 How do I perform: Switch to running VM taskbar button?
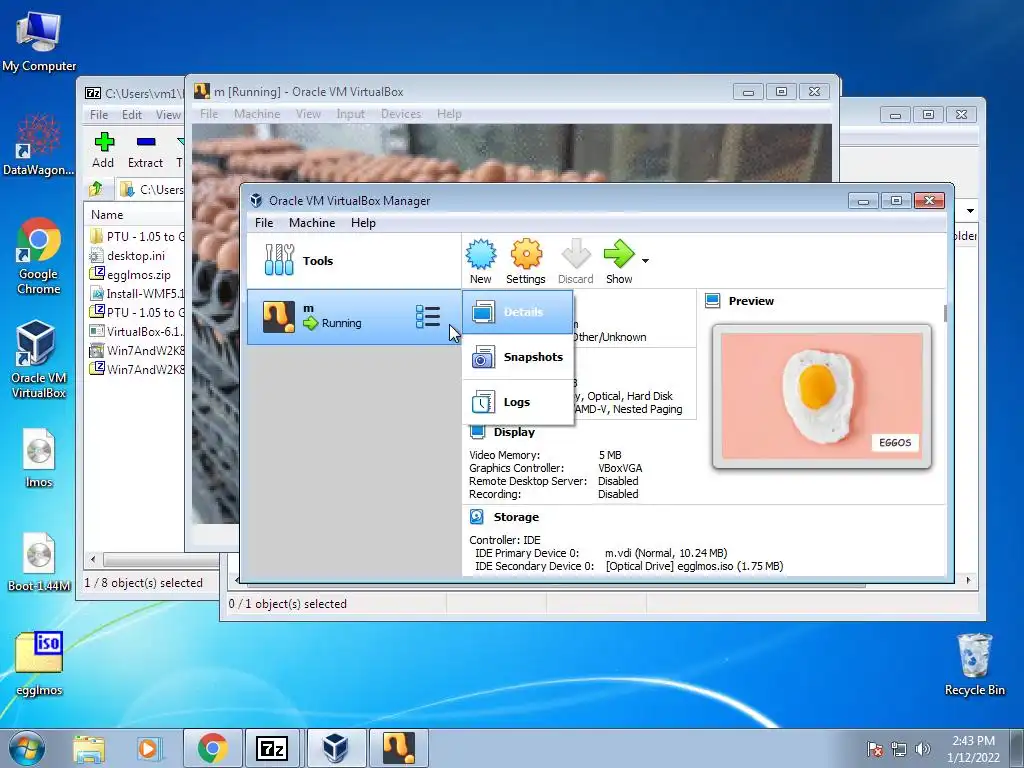coord(398,748)
